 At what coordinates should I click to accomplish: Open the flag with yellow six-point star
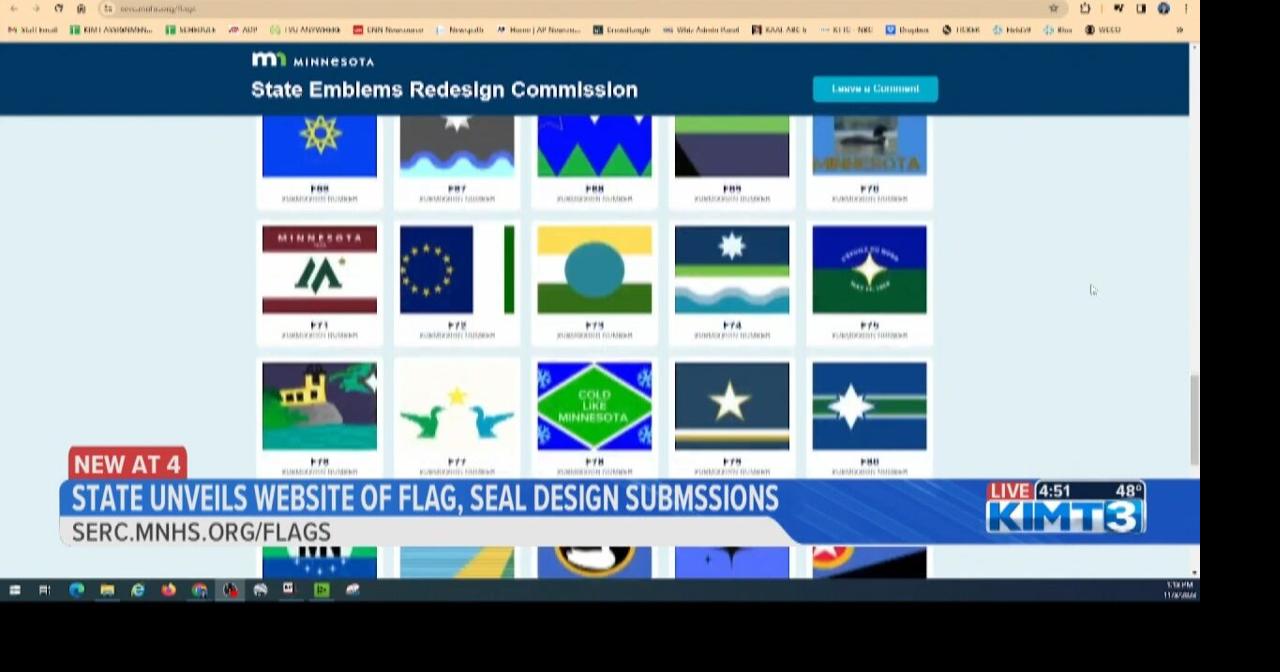pyautogui.click(x=320, y=146)
